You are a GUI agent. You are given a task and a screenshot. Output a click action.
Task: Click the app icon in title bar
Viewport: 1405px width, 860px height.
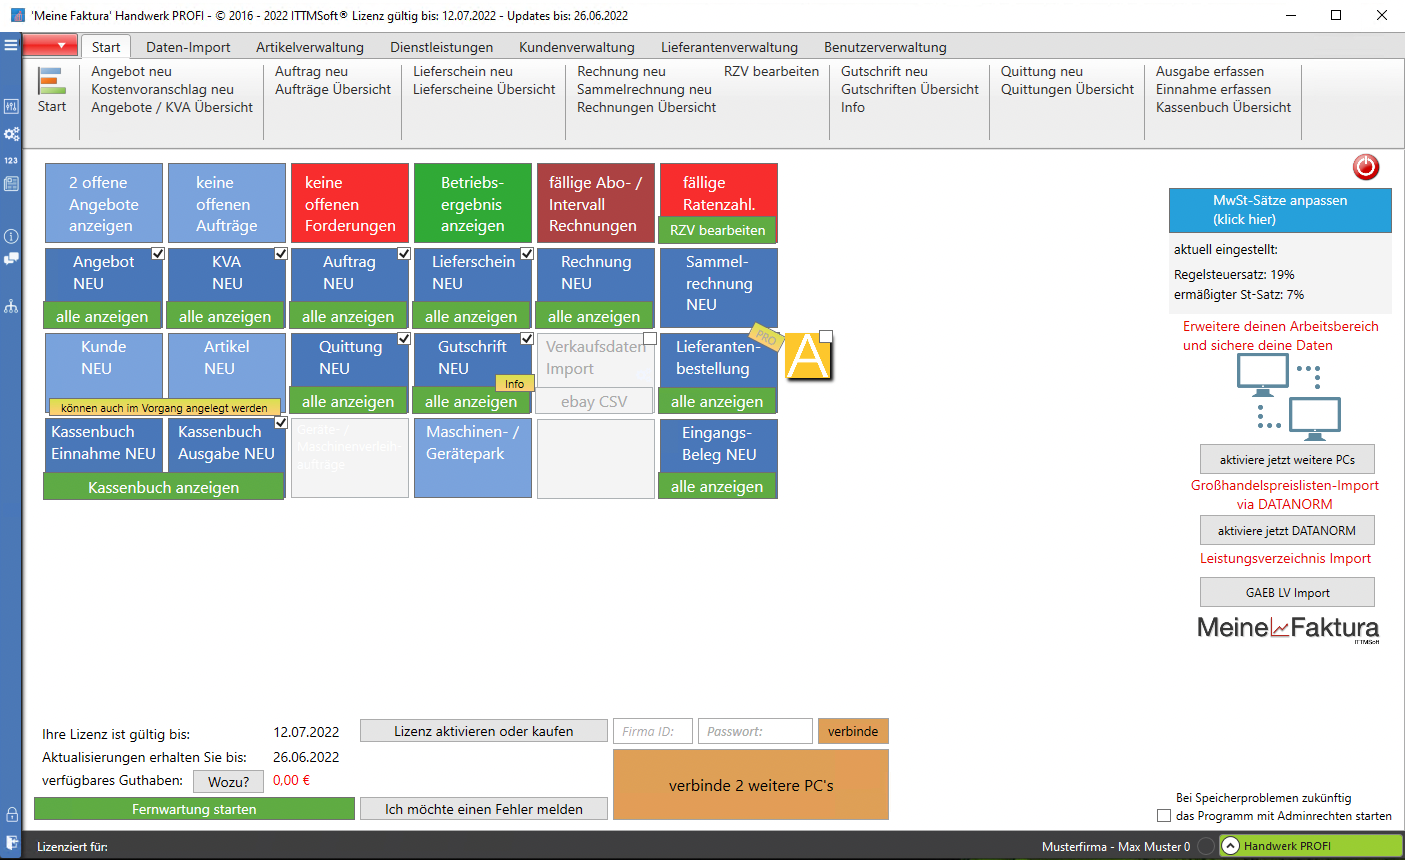click(x=17, y=15)
